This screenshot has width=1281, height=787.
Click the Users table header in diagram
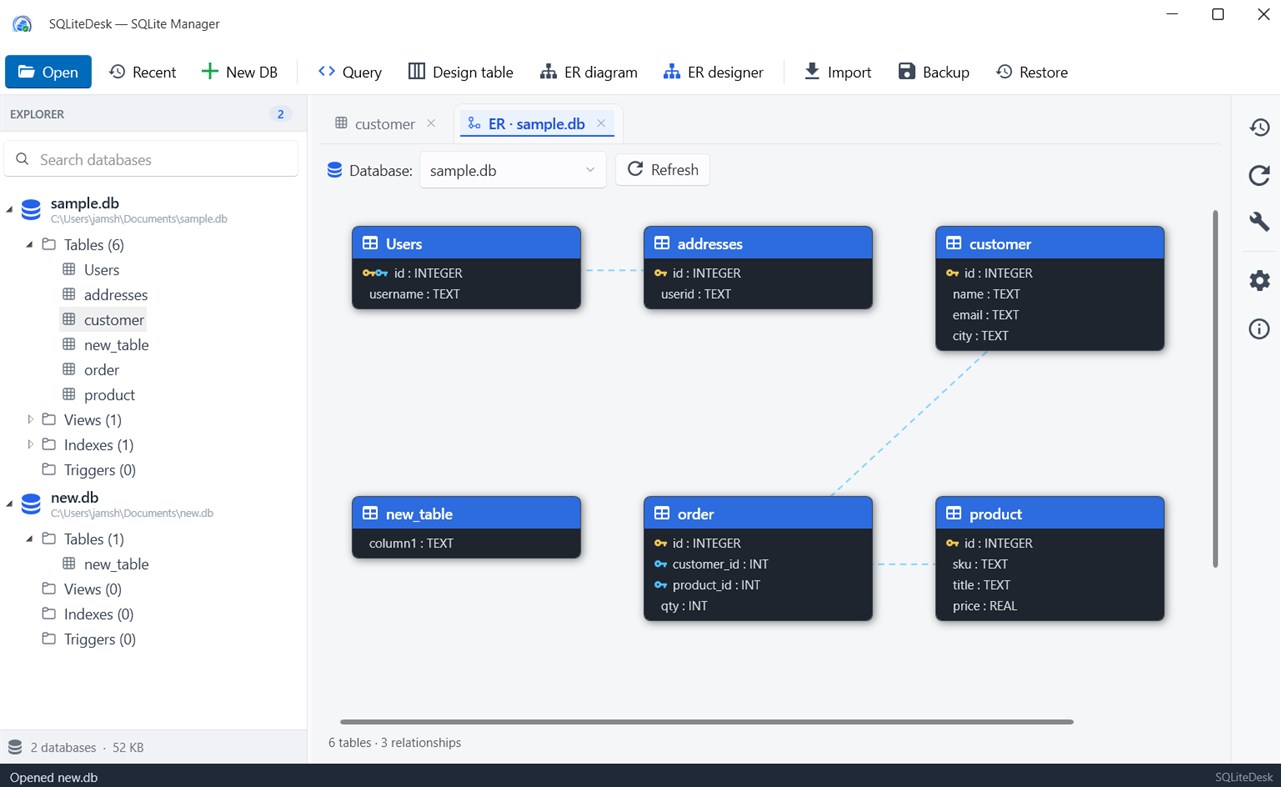466,243
